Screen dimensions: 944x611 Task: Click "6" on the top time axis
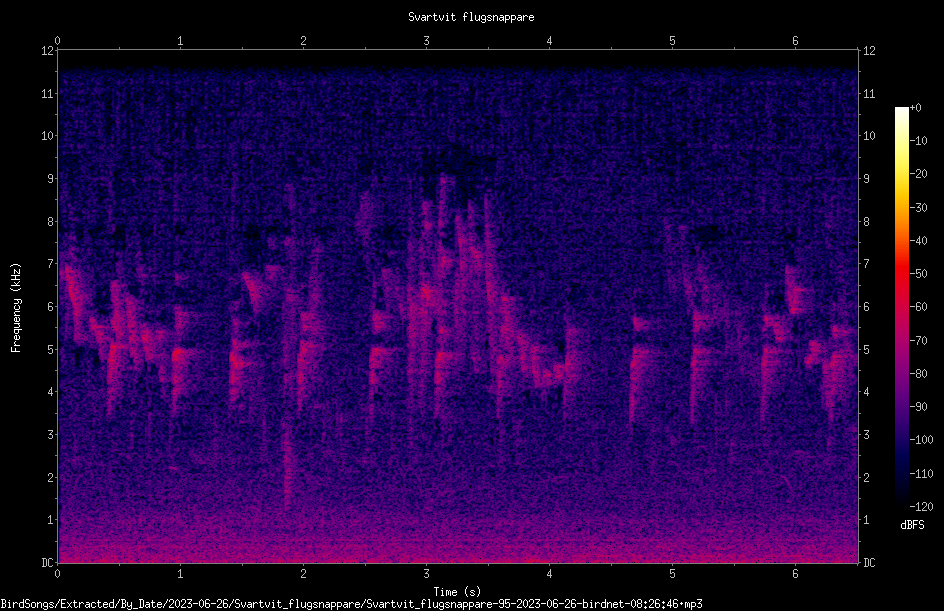click(x=795, y=40)
